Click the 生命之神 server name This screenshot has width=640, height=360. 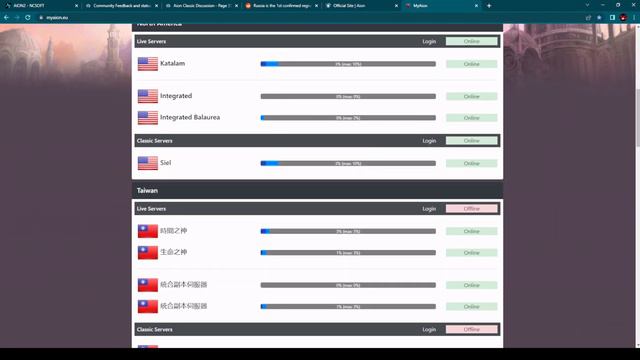pyautogui.click(x=173, y=252)
